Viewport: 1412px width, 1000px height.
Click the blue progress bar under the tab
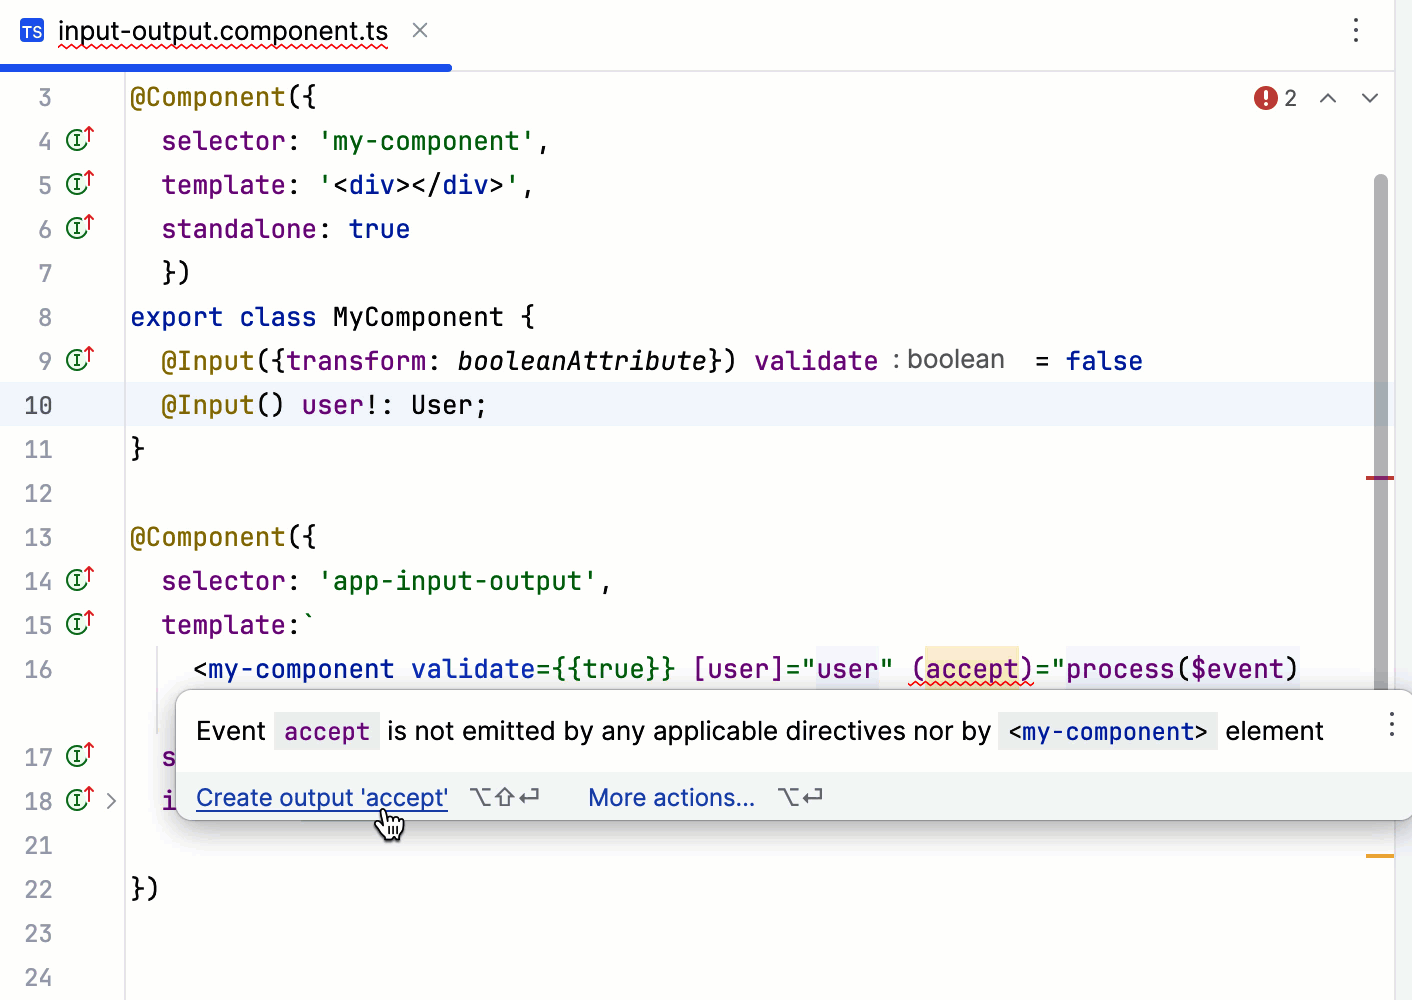tap(225, 68)
